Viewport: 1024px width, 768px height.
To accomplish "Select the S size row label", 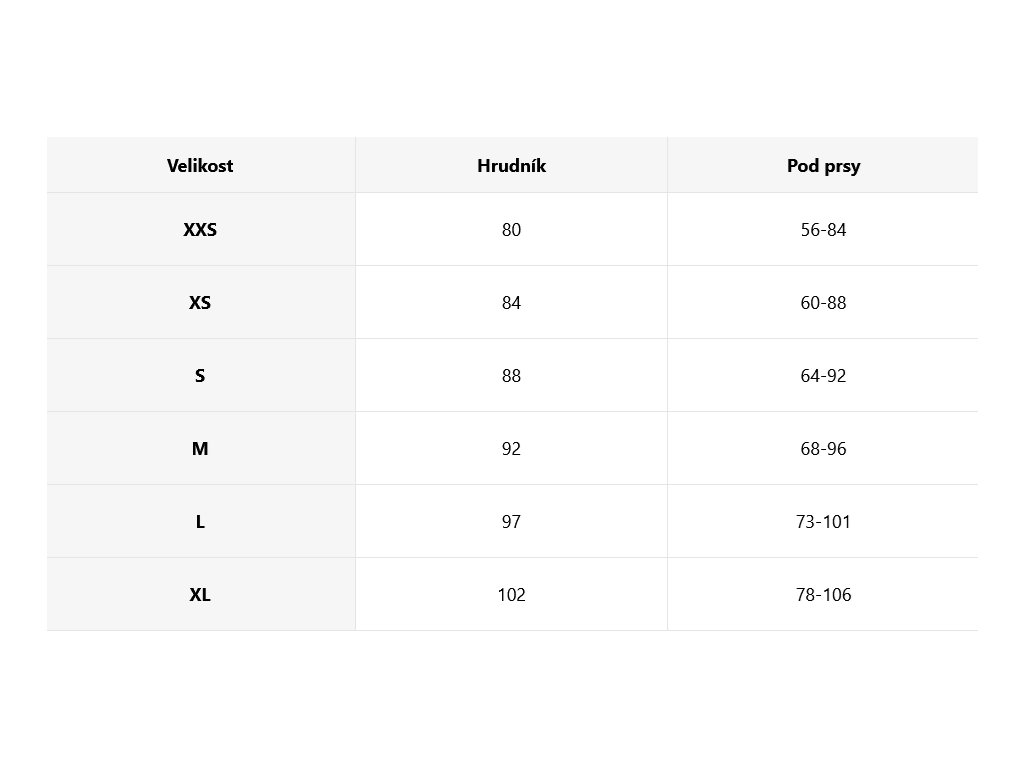I will 200,376.
